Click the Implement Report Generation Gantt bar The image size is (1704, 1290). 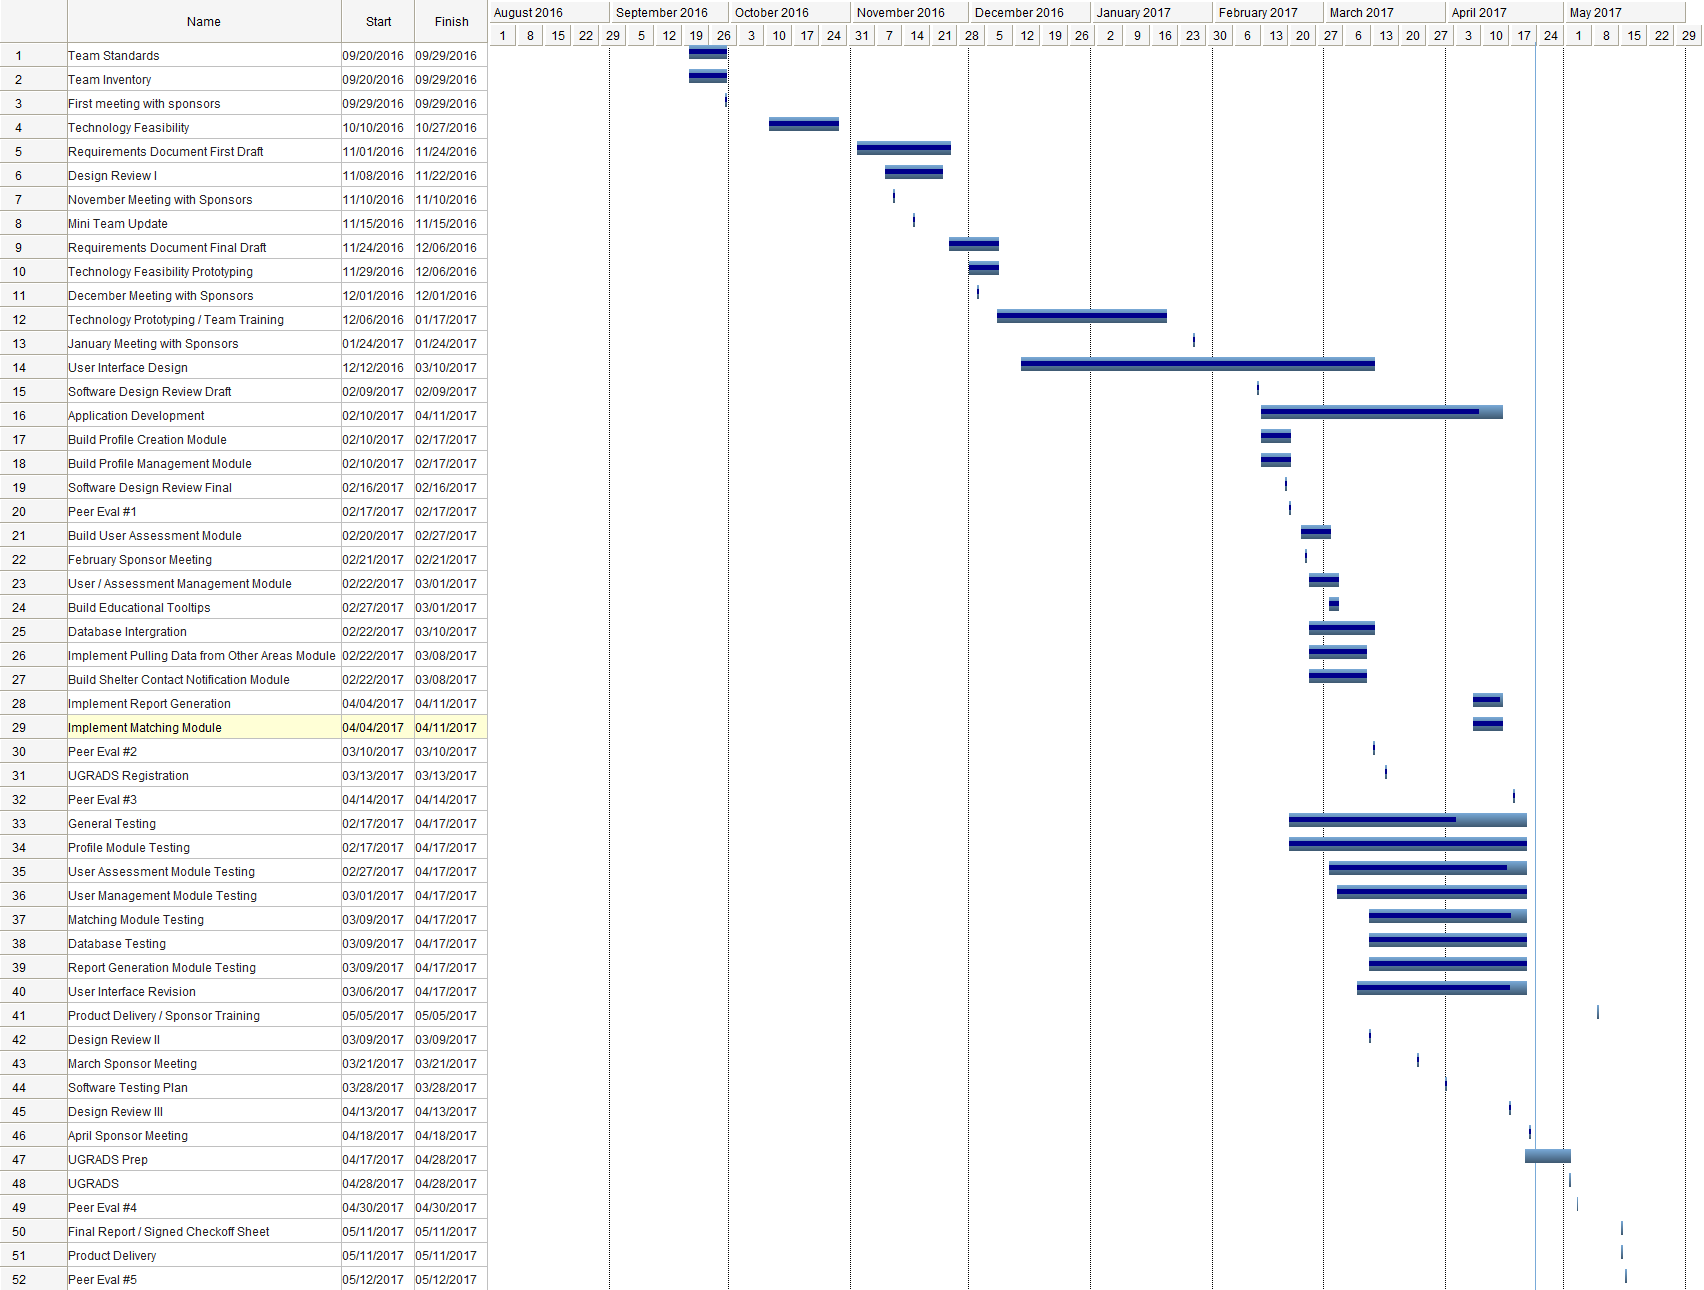1488,700
